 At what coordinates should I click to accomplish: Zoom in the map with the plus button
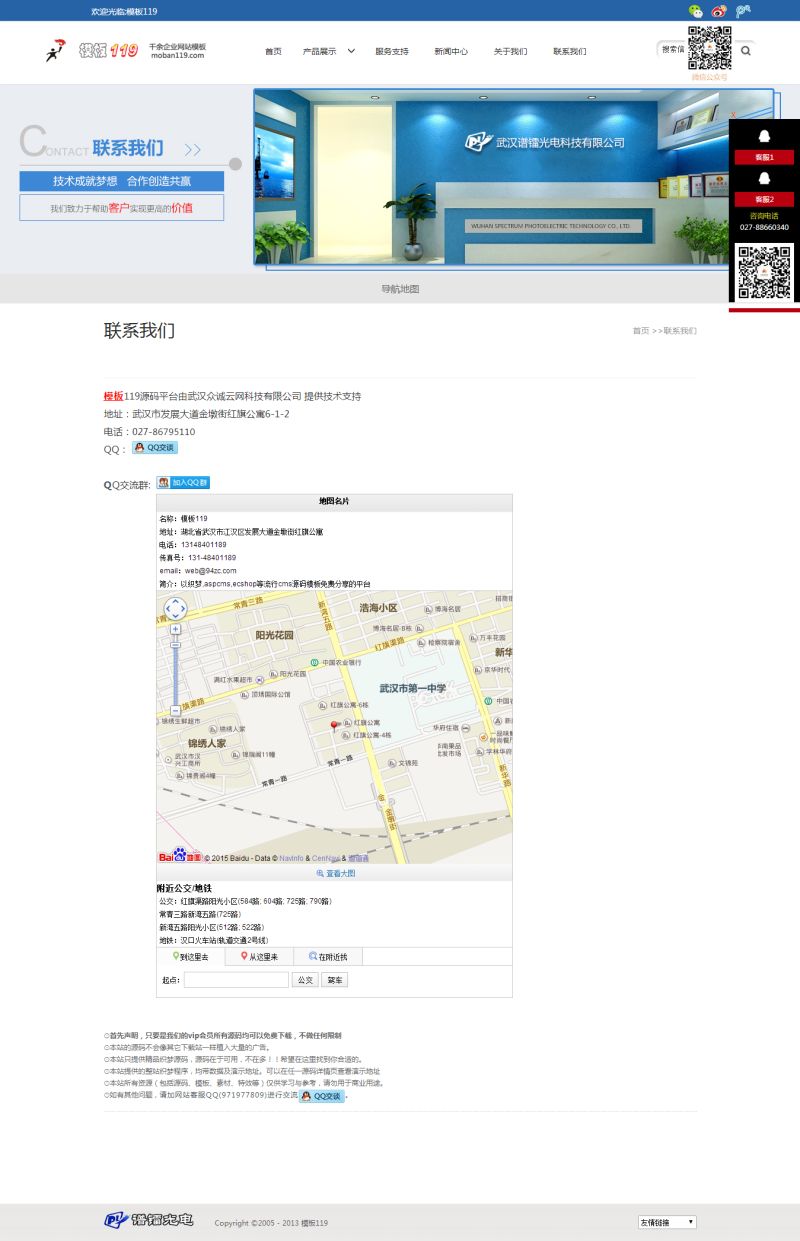tap(175, 629)
